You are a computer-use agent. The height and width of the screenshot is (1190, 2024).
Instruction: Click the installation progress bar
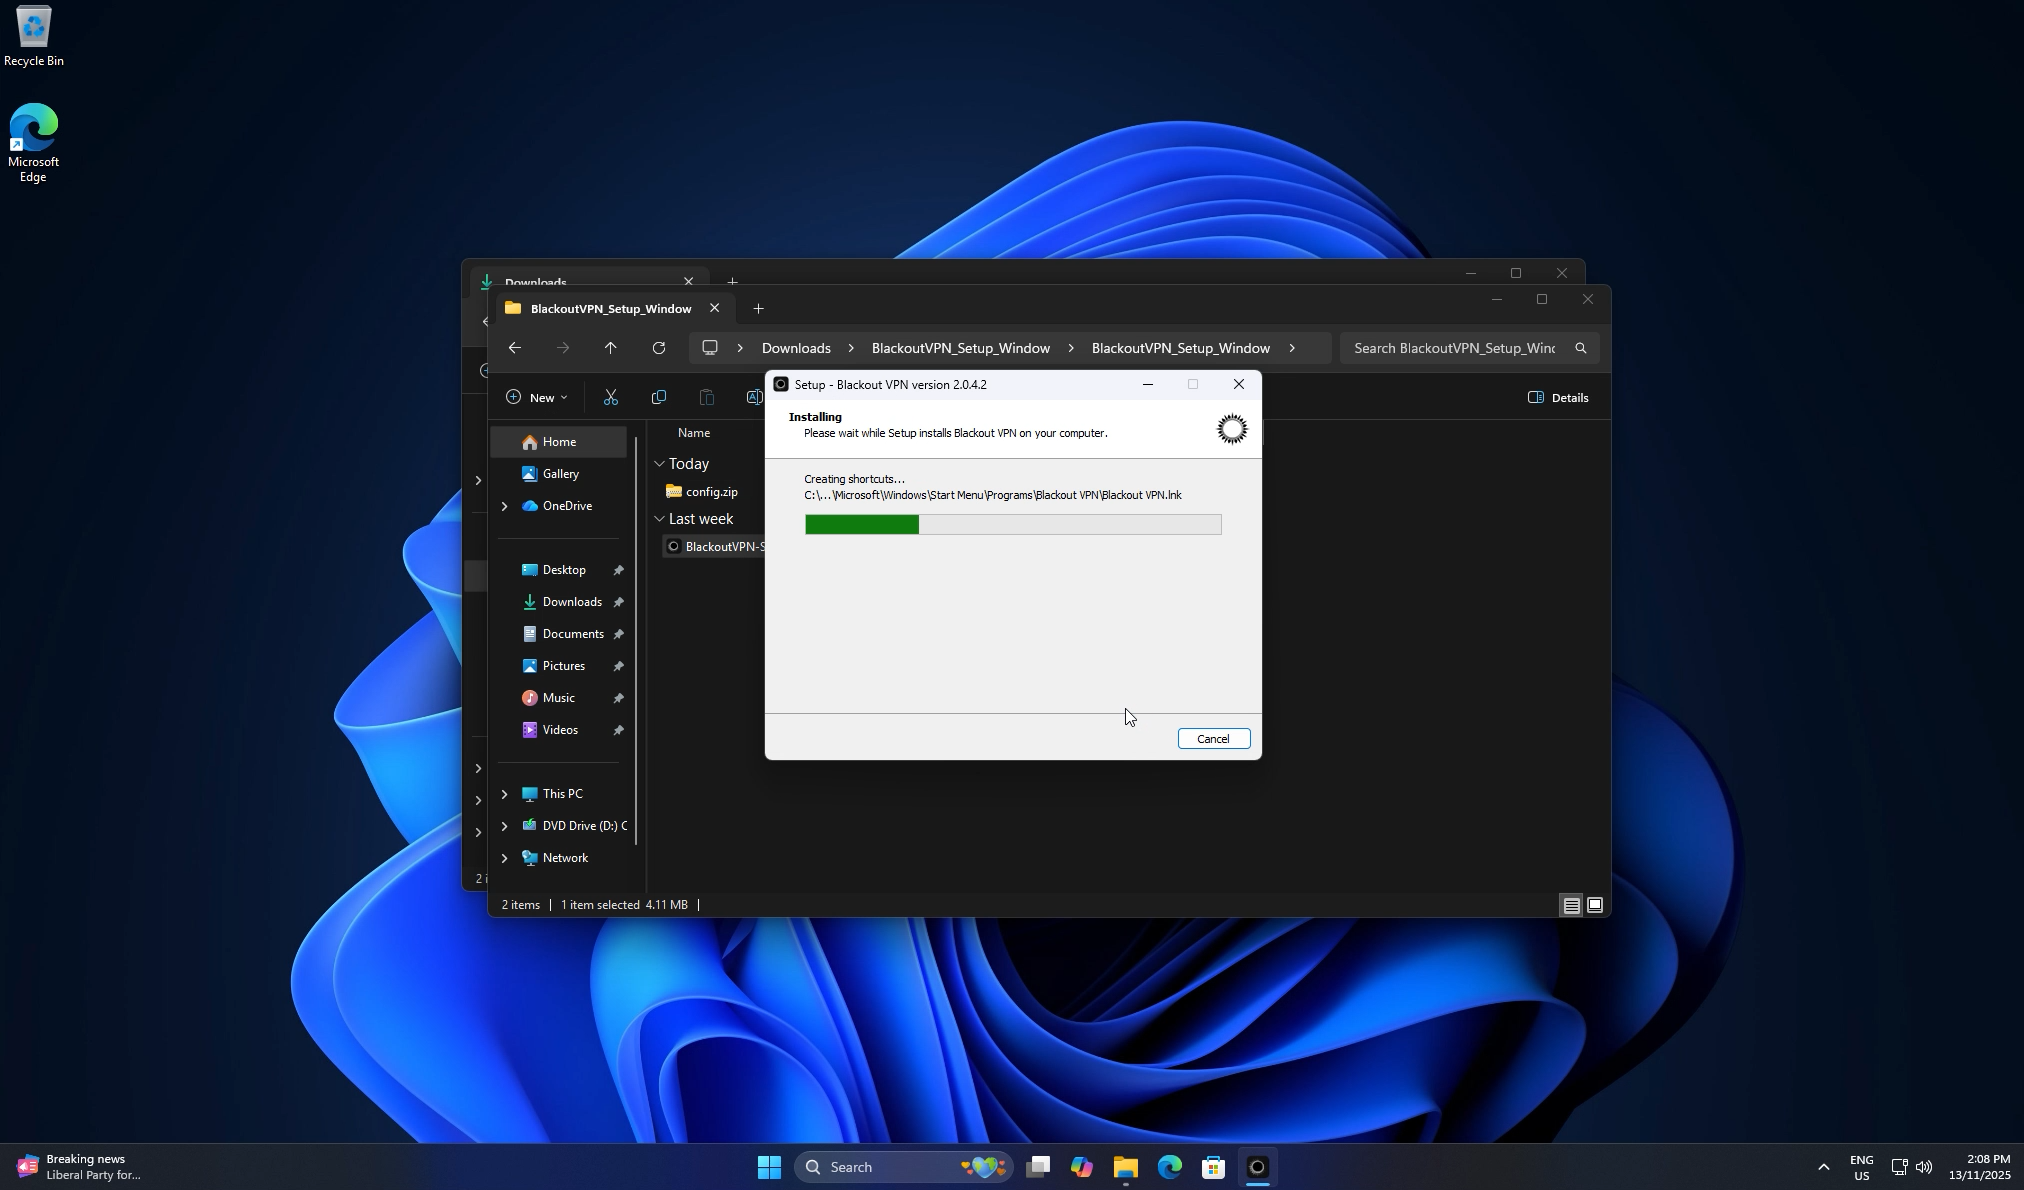1012,524
